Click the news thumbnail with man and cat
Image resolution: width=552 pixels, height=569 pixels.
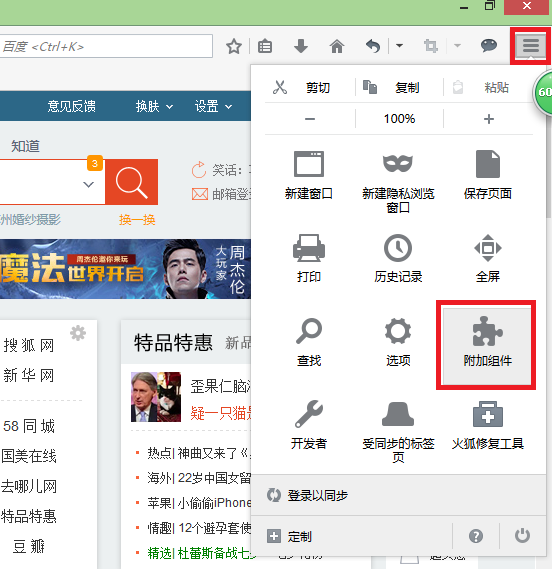pyautogui.click(x=156, y=397)
